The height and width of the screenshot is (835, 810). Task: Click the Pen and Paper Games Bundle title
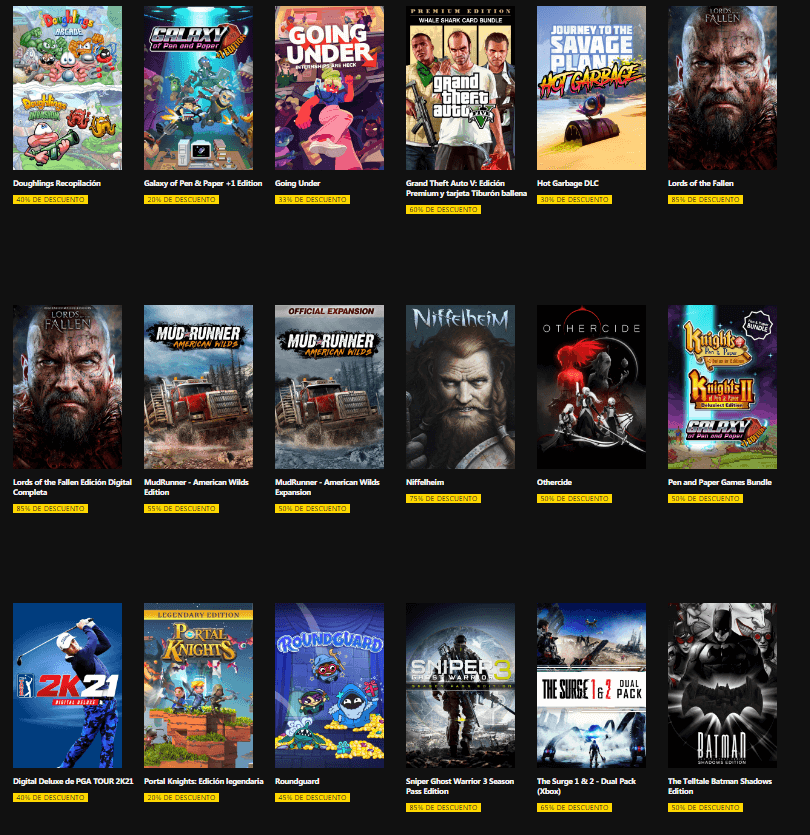coord(719,482)
